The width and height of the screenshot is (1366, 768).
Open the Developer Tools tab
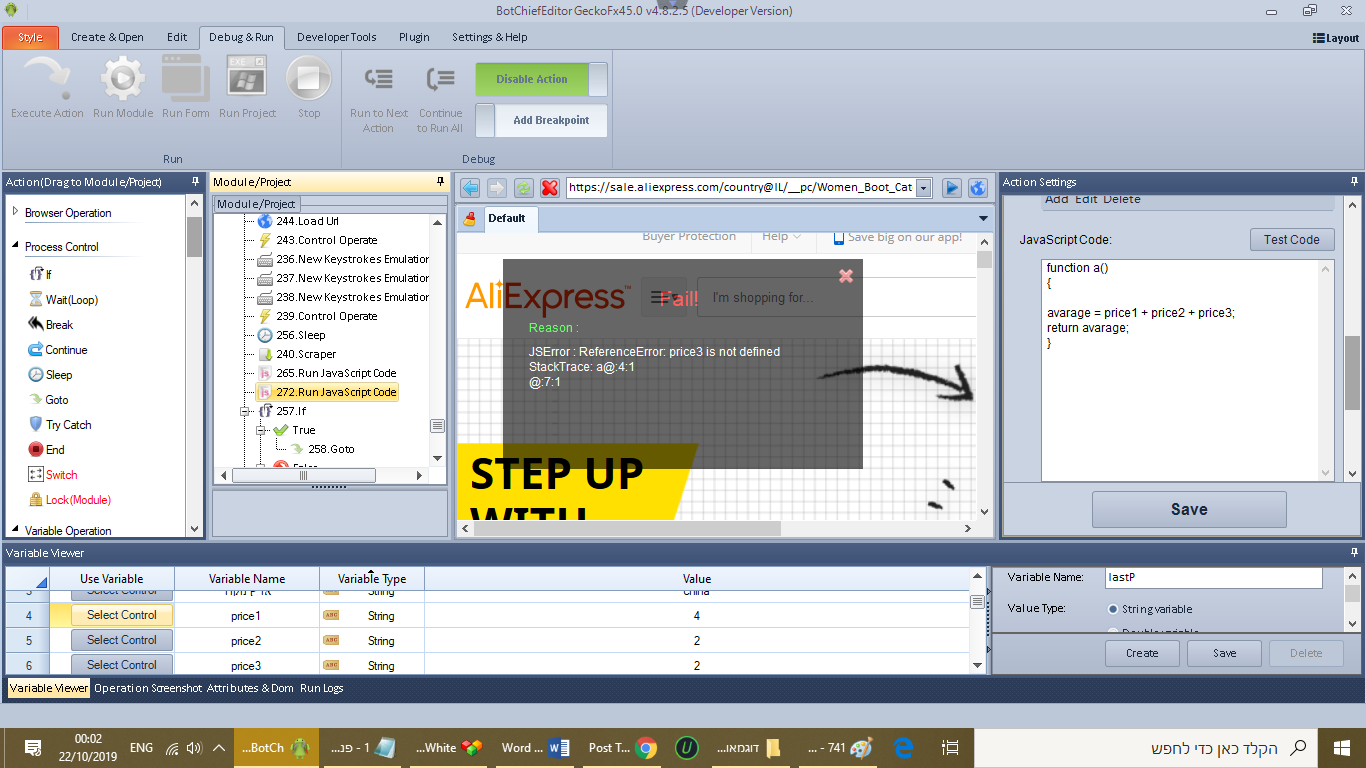tap(336, 37)
